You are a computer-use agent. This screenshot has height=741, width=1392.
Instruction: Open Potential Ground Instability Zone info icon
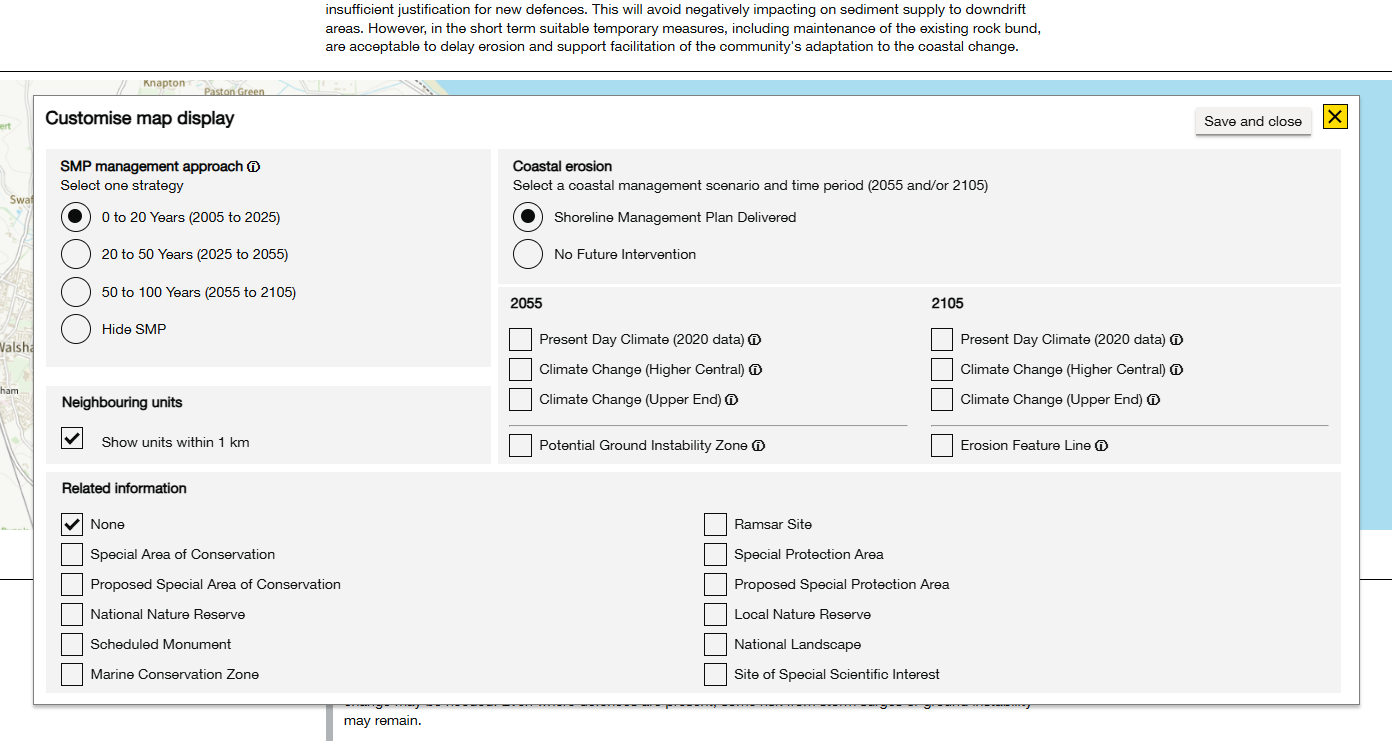click(759, 446)
